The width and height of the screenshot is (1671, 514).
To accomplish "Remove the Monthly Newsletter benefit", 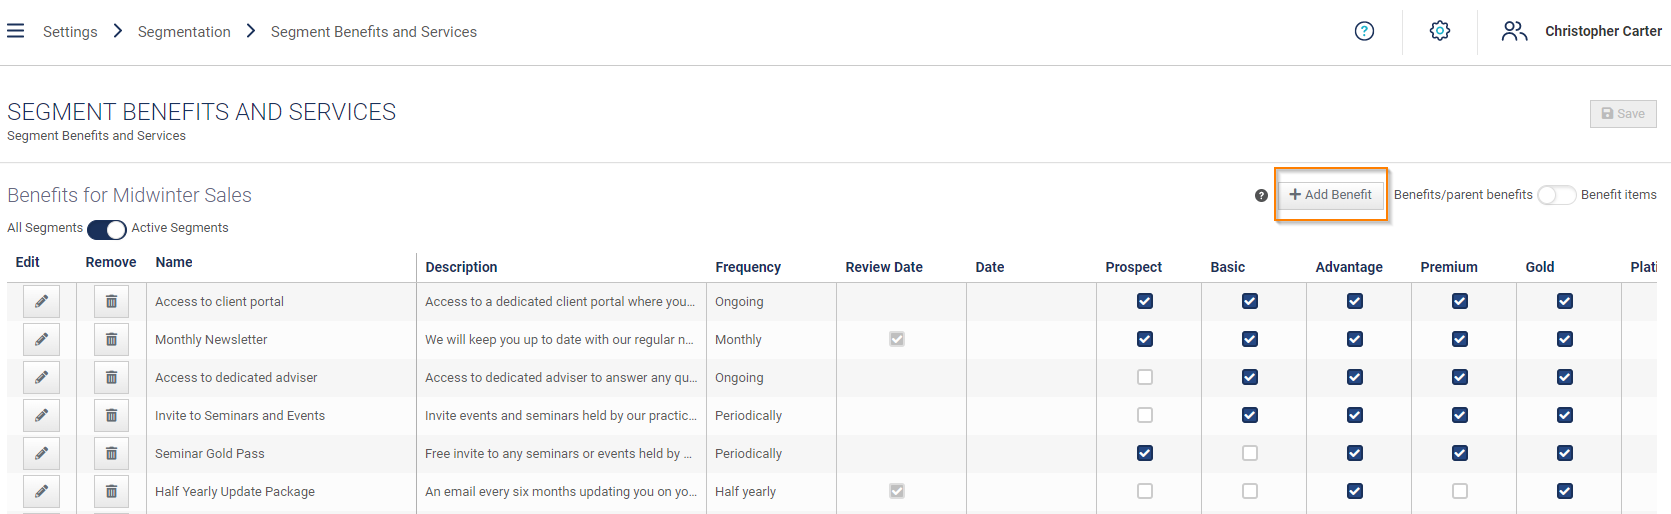I will coord(111,339).
